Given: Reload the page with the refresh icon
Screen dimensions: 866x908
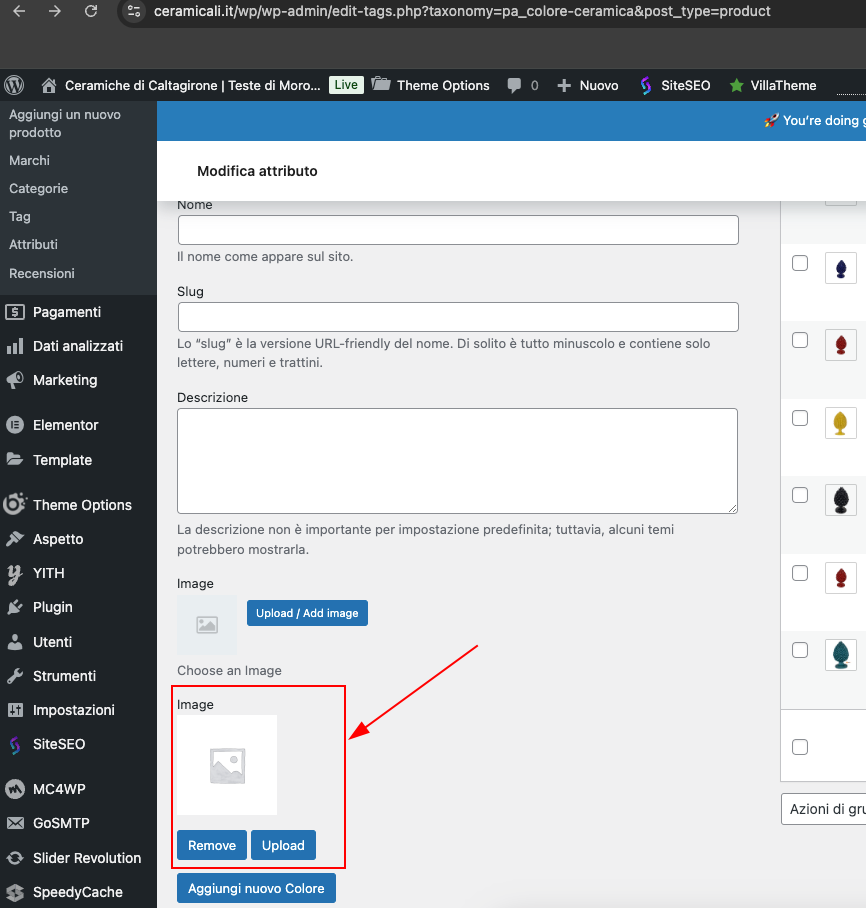Looking at the screenshot, I should [91, 11].
